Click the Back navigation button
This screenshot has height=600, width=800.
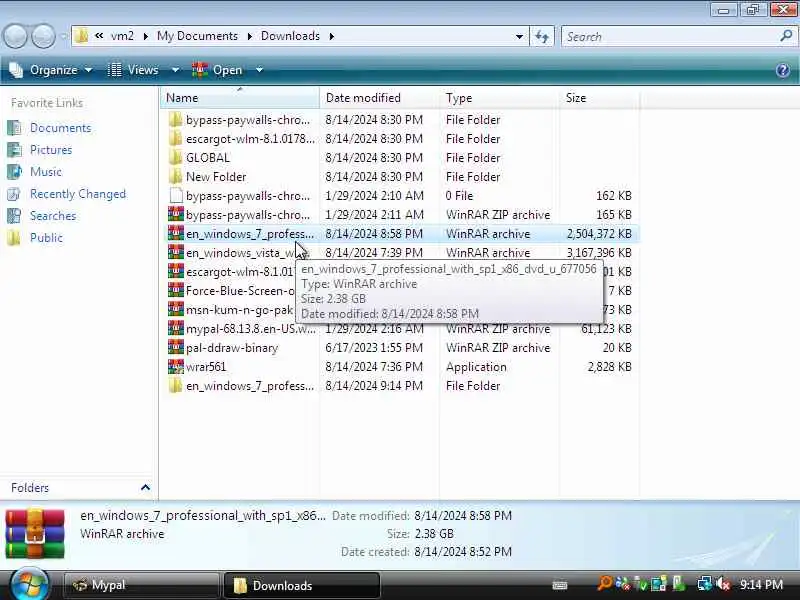point(15,37)
